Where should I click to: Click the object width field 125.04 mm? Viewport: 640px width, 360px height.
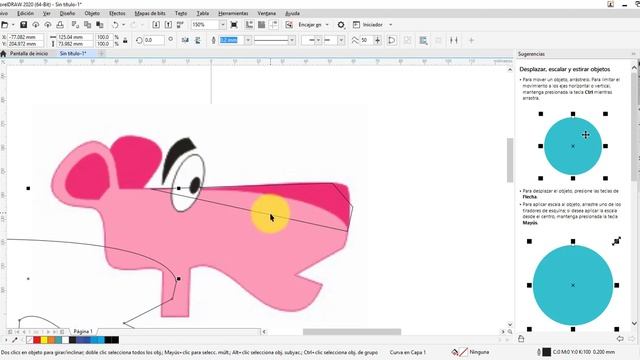(x=74, y=37)
